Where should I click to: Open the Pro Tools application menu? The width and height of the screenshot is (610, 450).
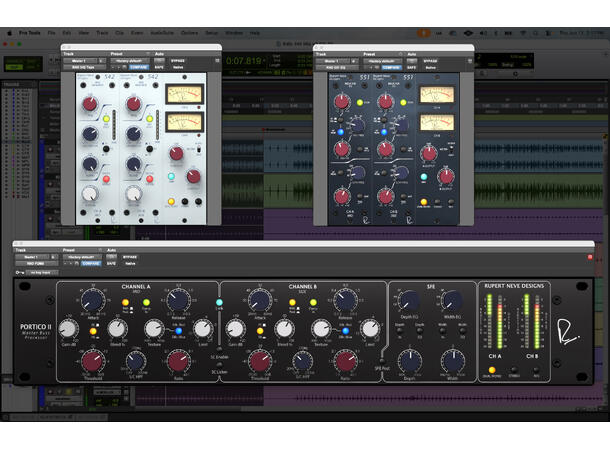tap(30, 33)
